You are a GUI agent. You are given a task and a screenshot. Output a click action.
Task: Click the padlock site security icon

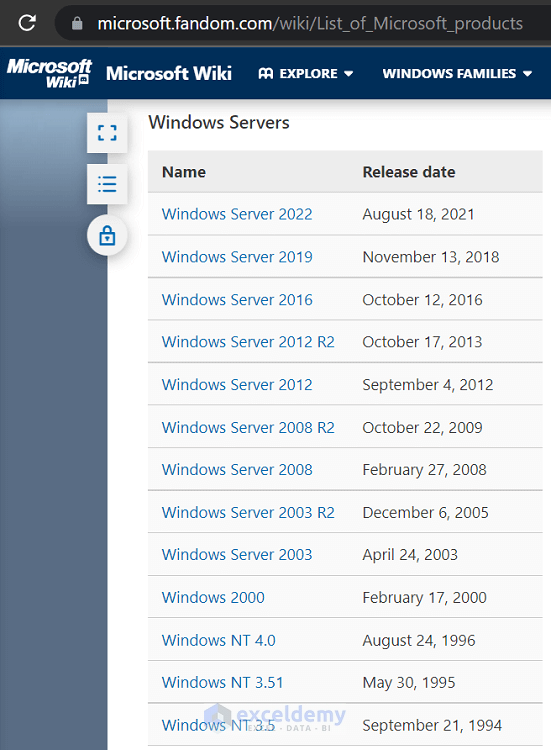(x=77, y=23)
